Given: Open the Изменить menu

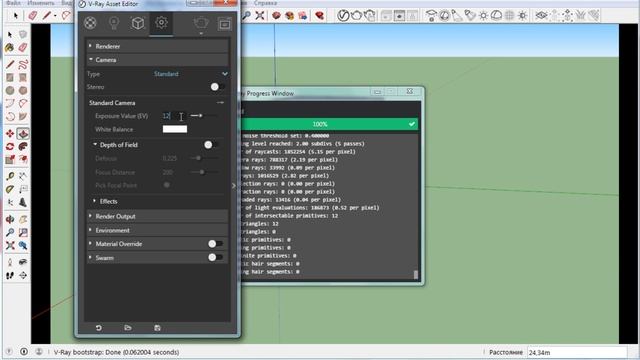Looking at the screenshot, I should (x=41, y=3).
